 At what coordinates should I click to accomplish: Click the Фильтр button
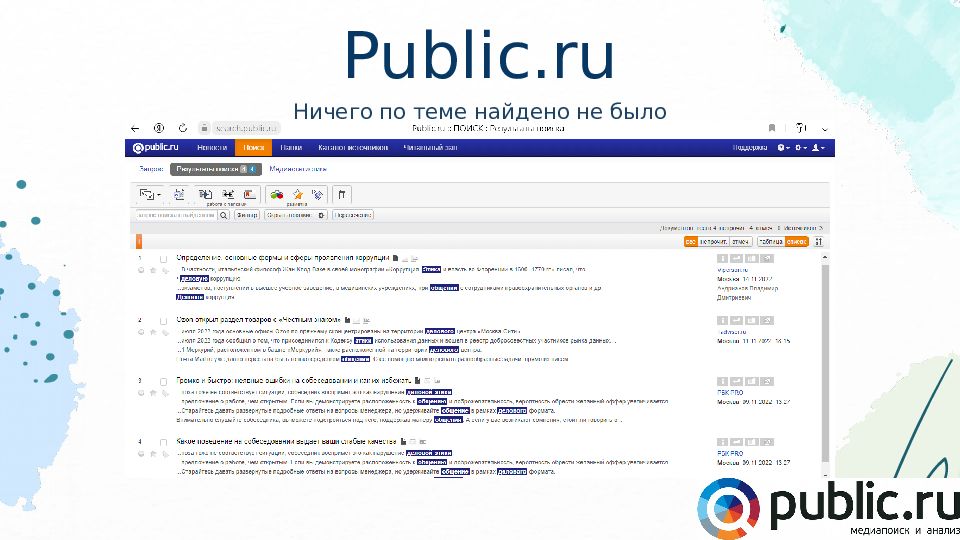point(247,215)
